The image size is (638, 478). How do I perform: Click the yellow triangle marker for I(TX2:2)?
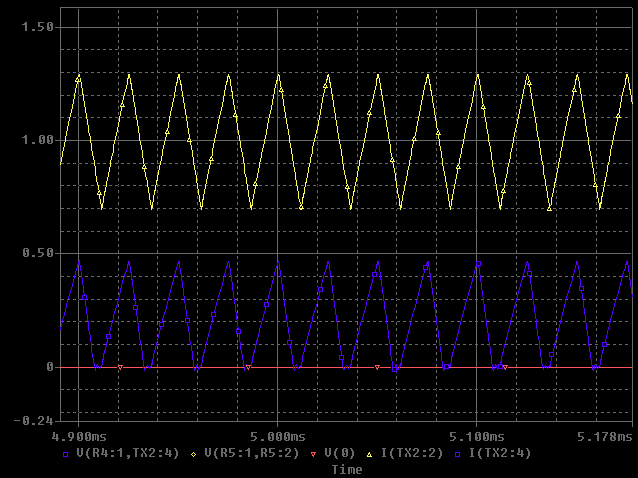[x=369, y=454]
